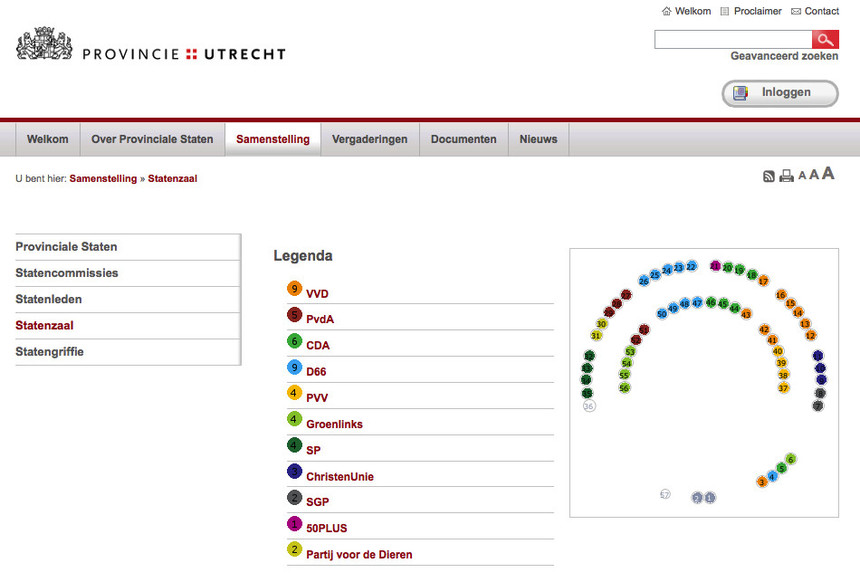Screen dimensions: 860x582
Task: Click the printer icon to print page
Action: [x=787, y=176]
